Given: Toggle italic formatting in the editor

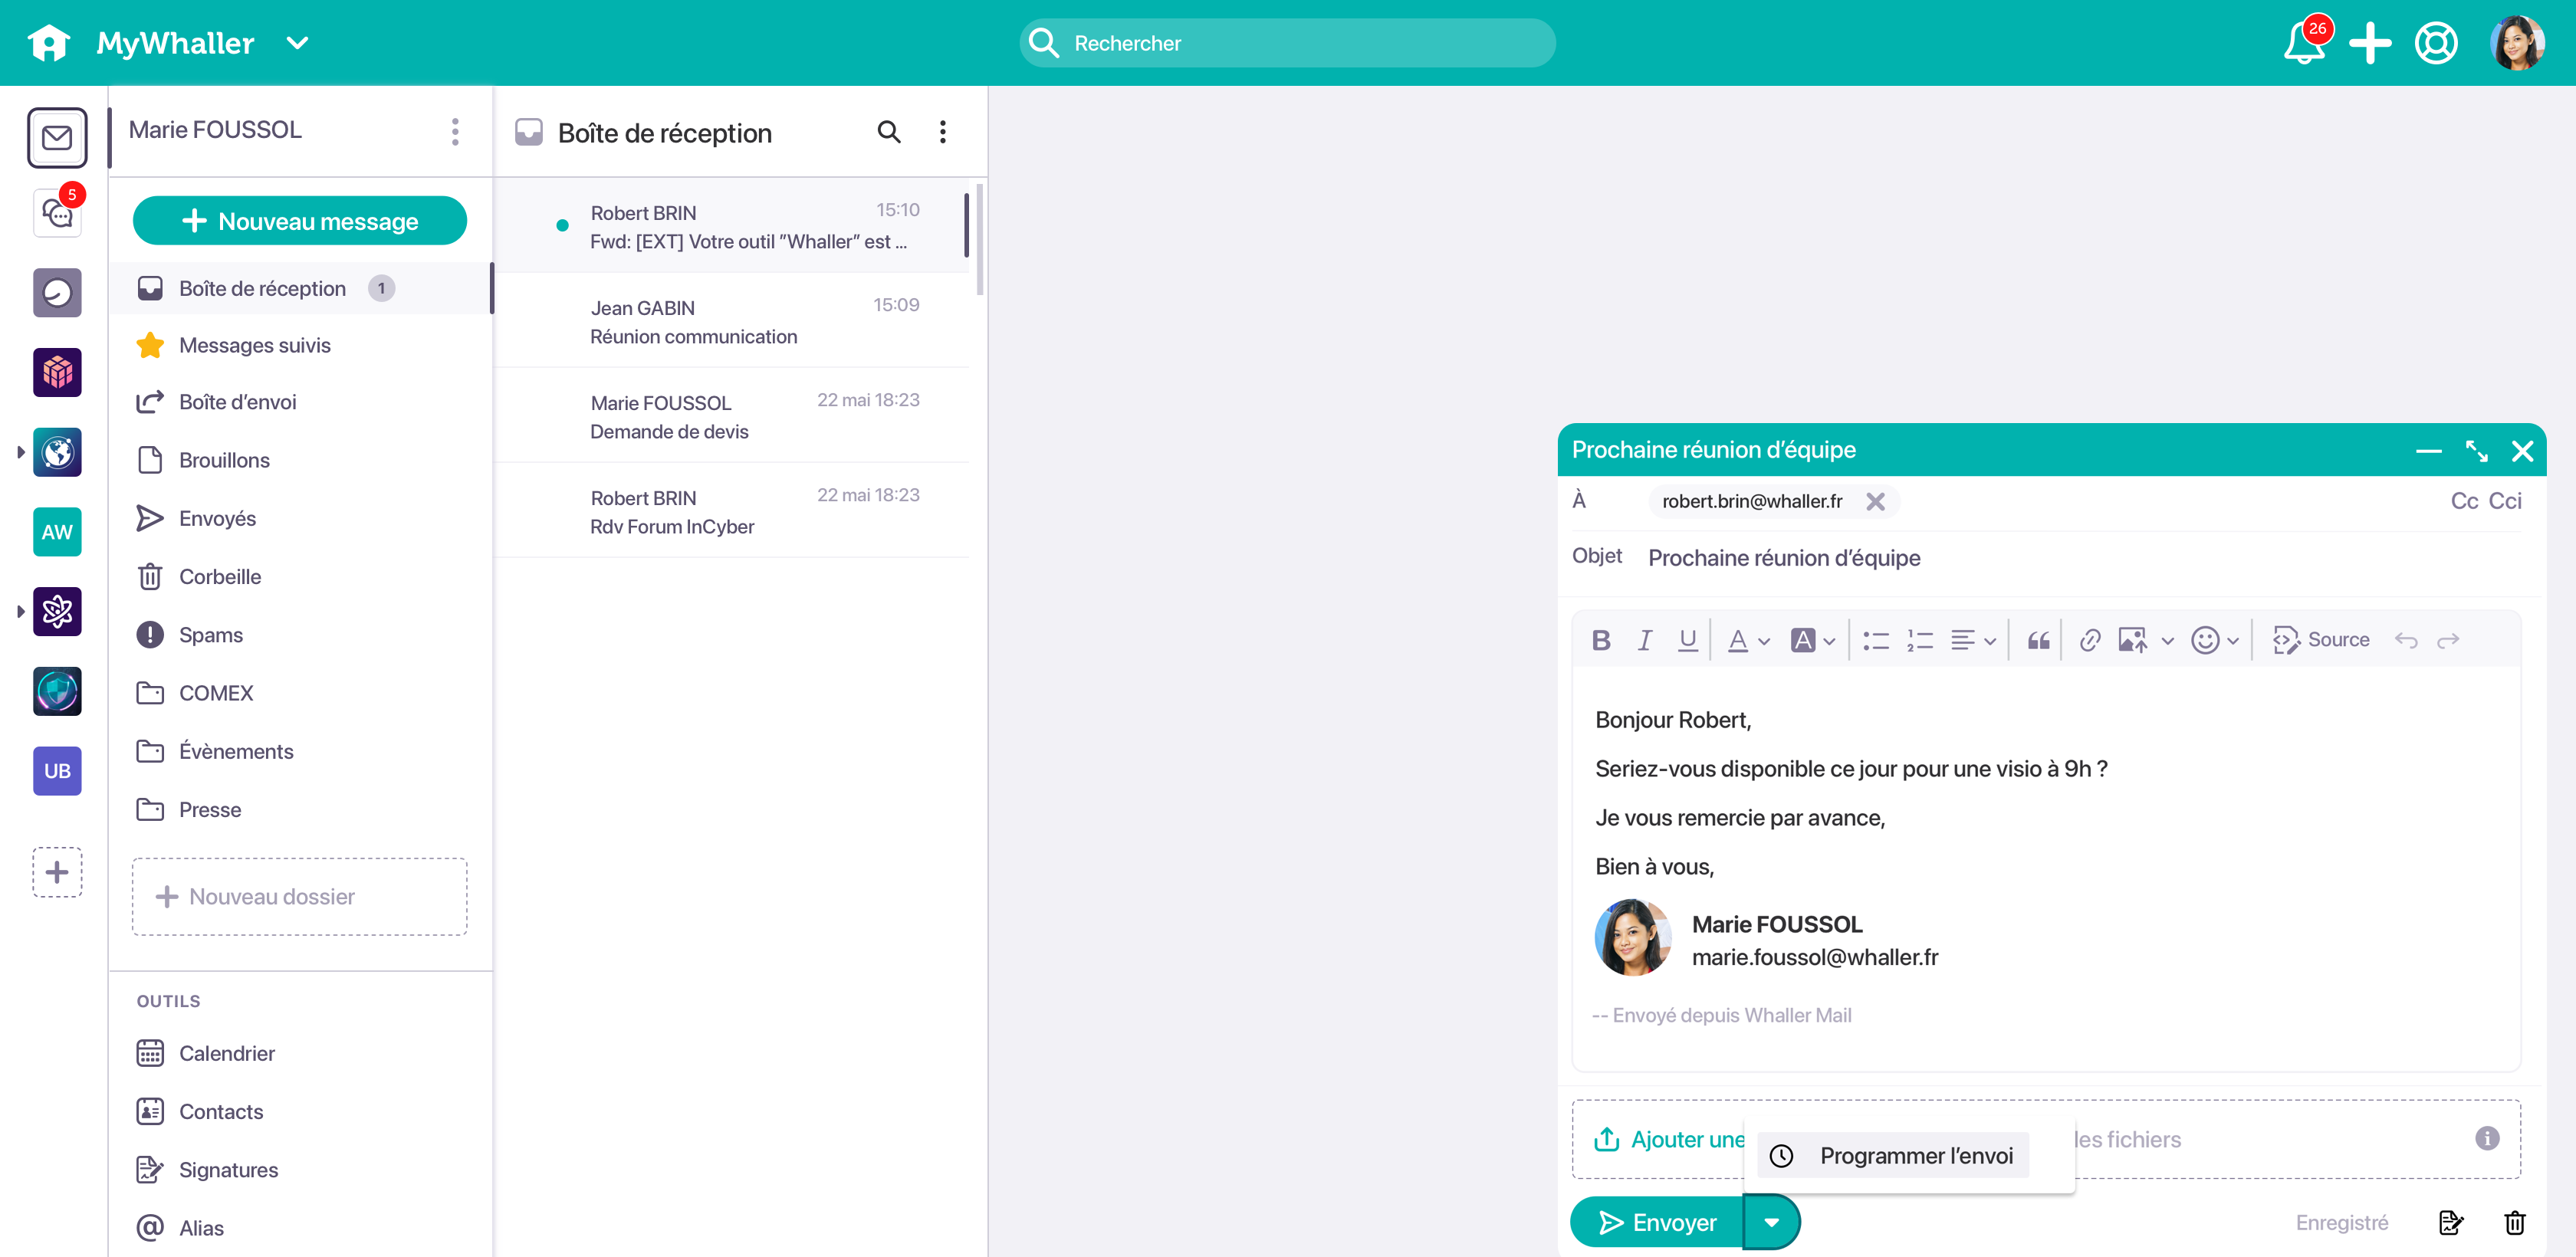Looking at the screenshot, I should tap(1644, 640).
